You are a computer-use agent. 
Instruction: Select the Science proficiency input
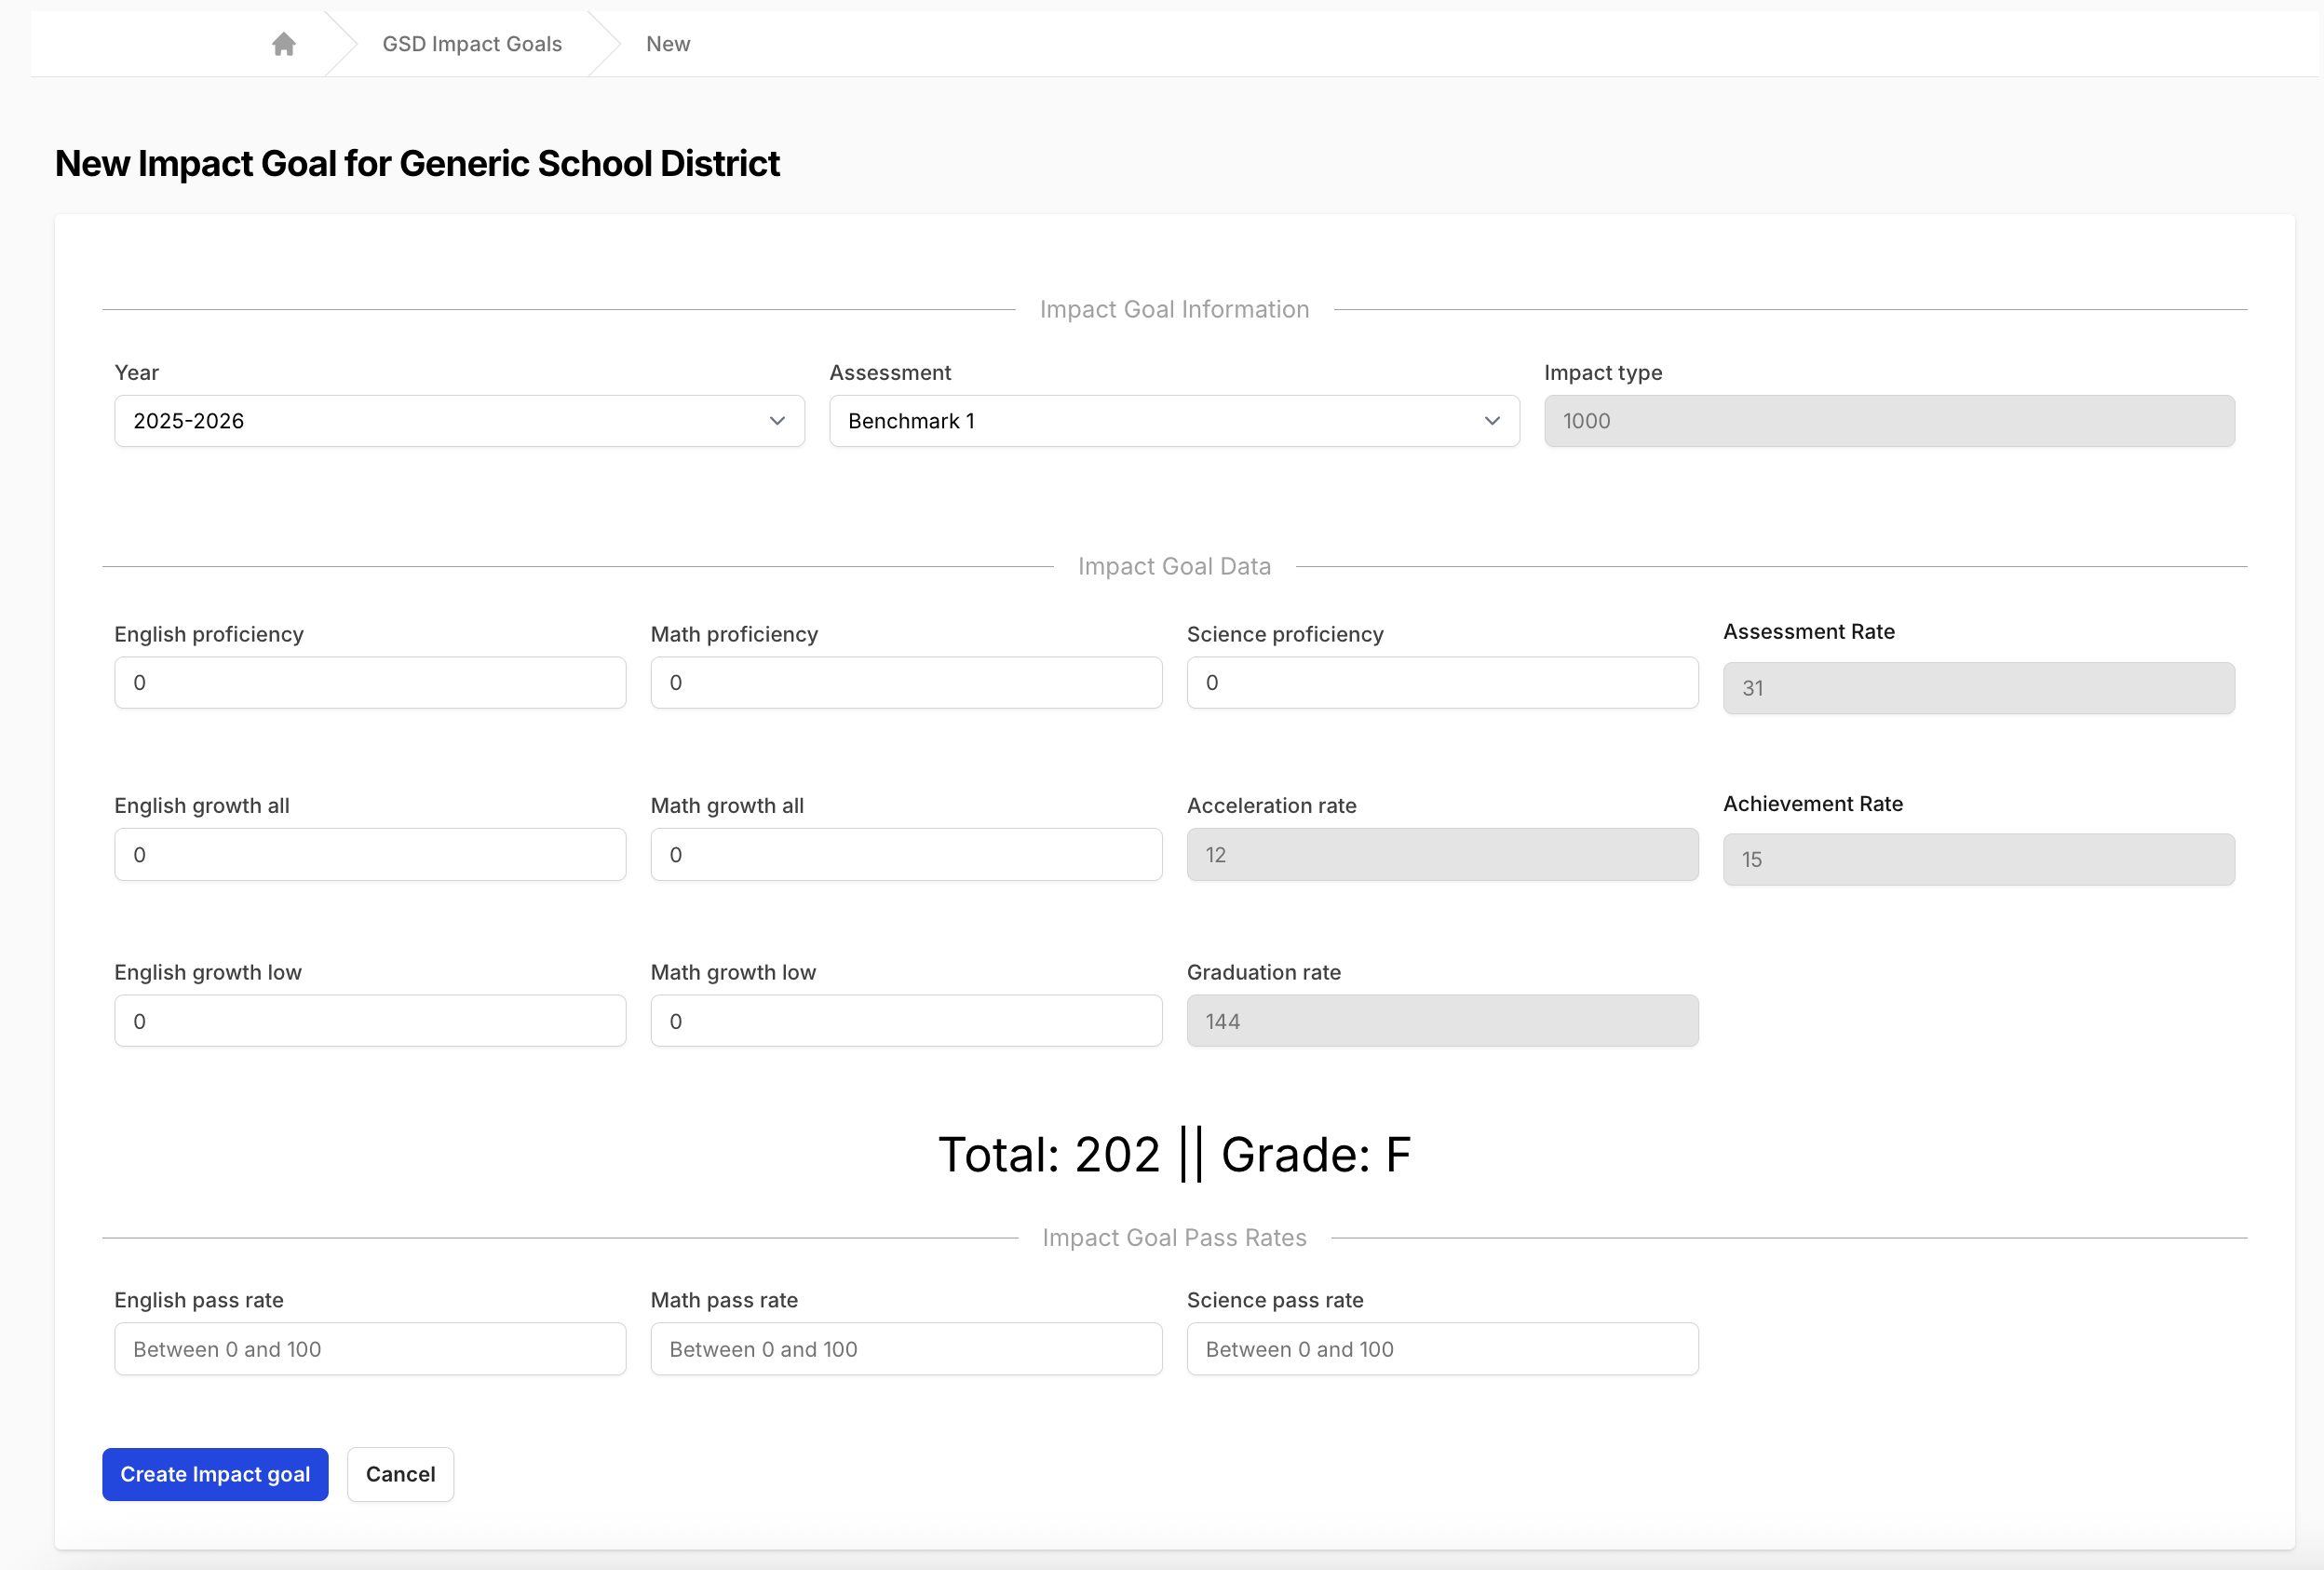[1442, 683]
